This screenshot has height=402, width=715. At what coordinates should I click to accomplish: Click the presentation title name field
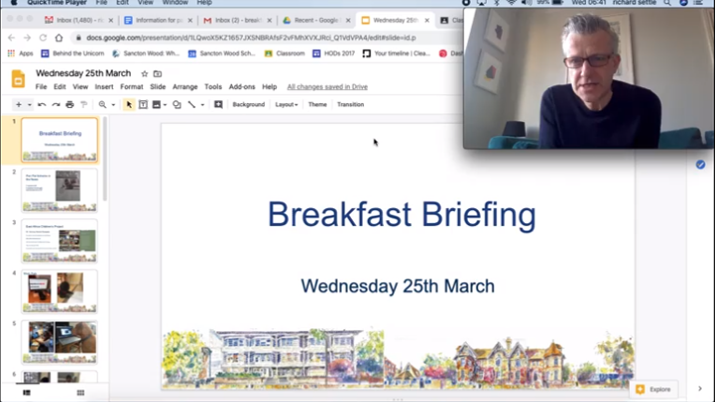(83, 73)
